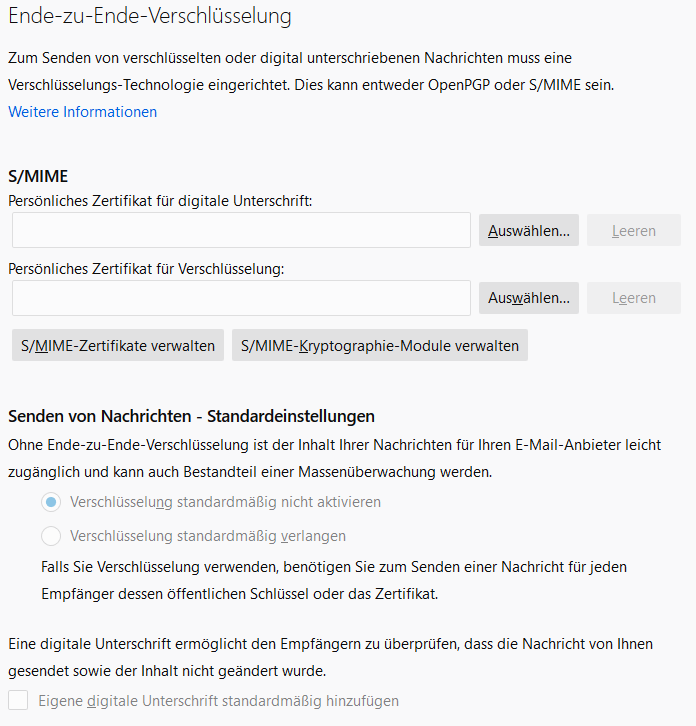Focus the encryption certificate text field
696x726 pixels.
pos(241,298)
